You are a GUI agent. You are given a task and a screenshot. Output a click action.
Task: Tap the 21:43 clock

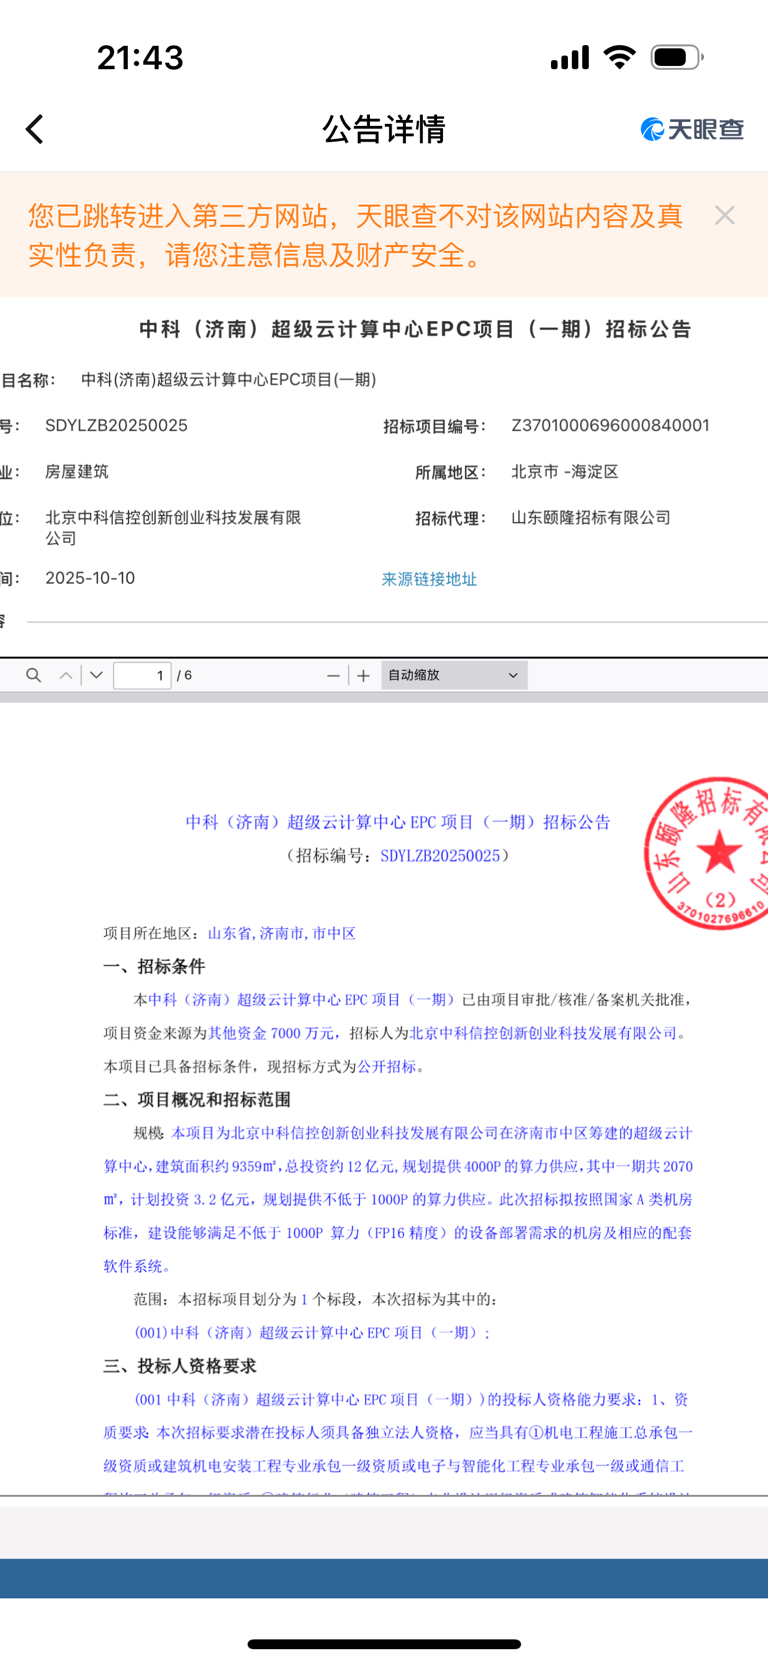coord(140,58)
